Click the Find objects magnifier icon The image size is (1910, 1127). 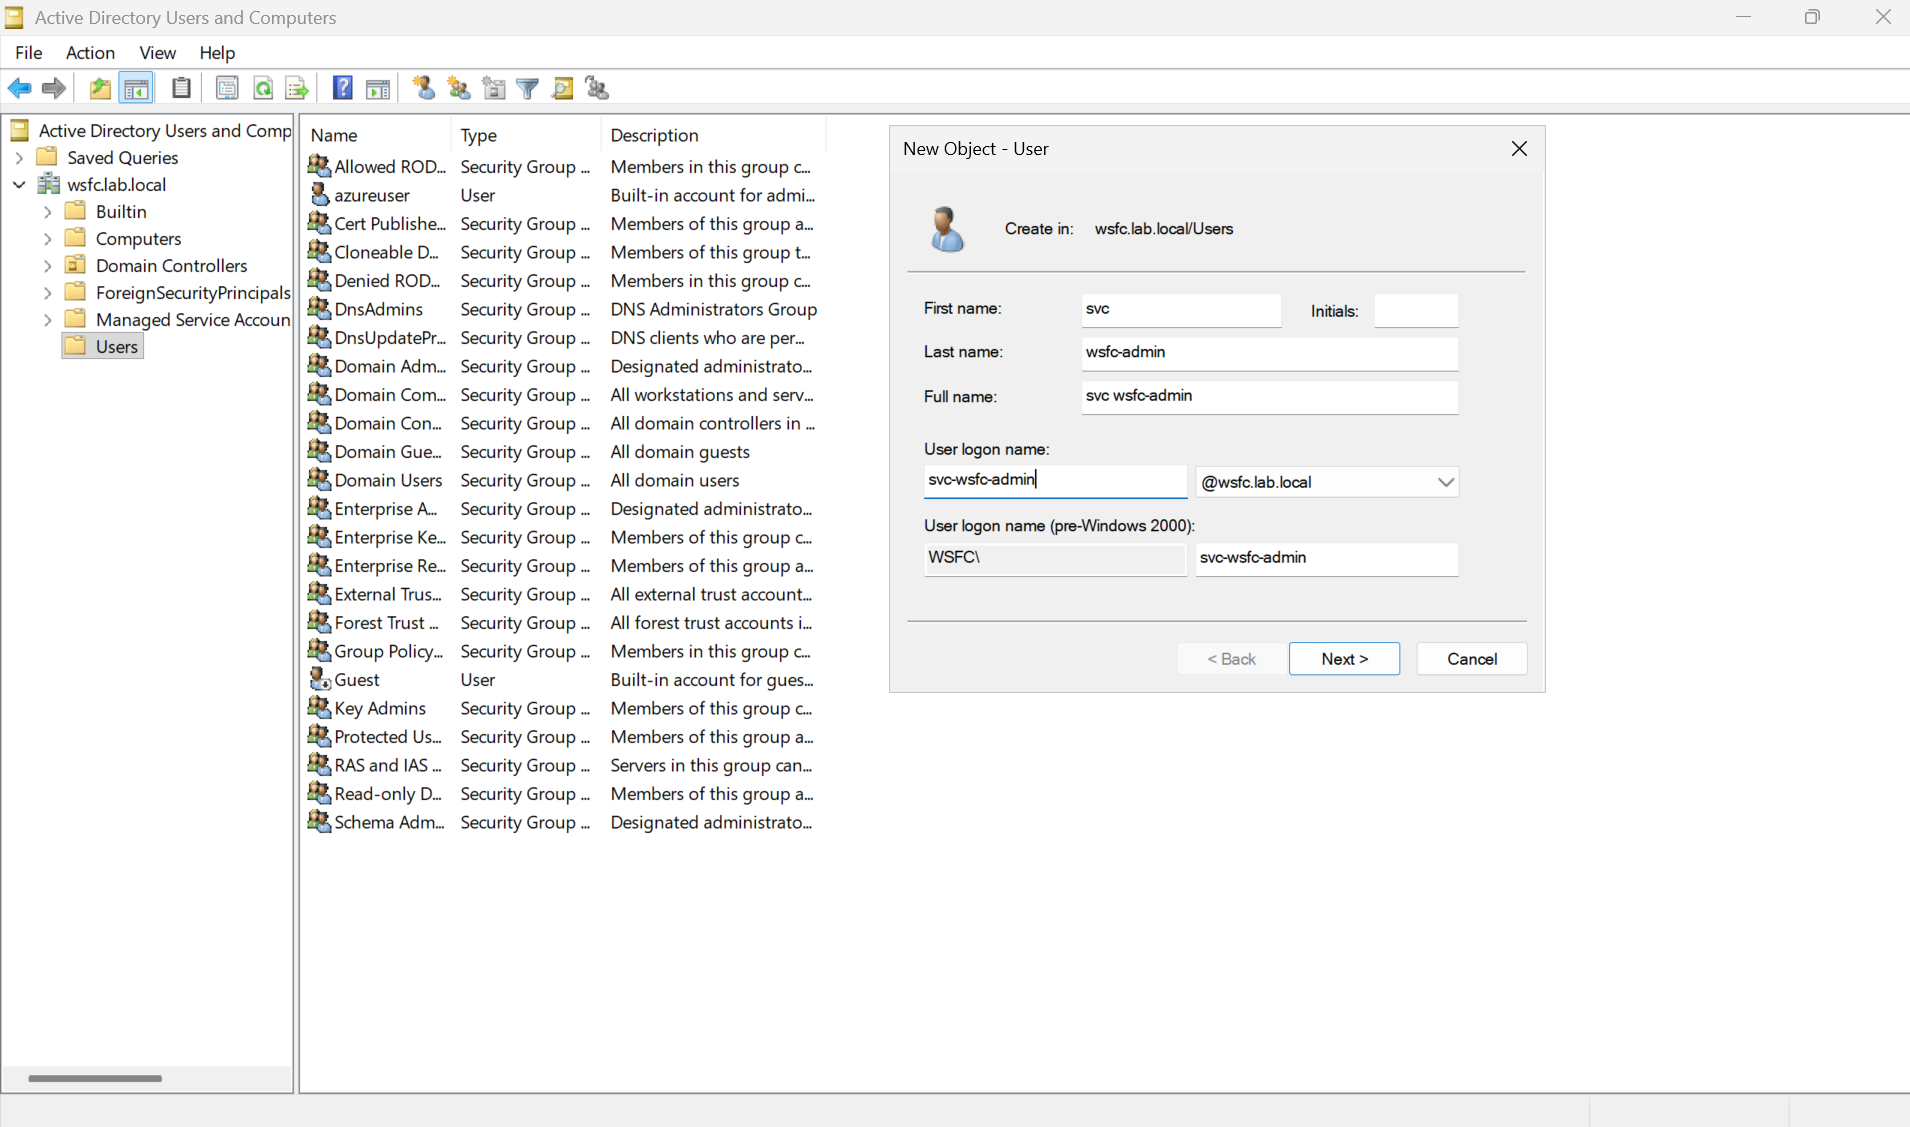click(x=563, y=88)
